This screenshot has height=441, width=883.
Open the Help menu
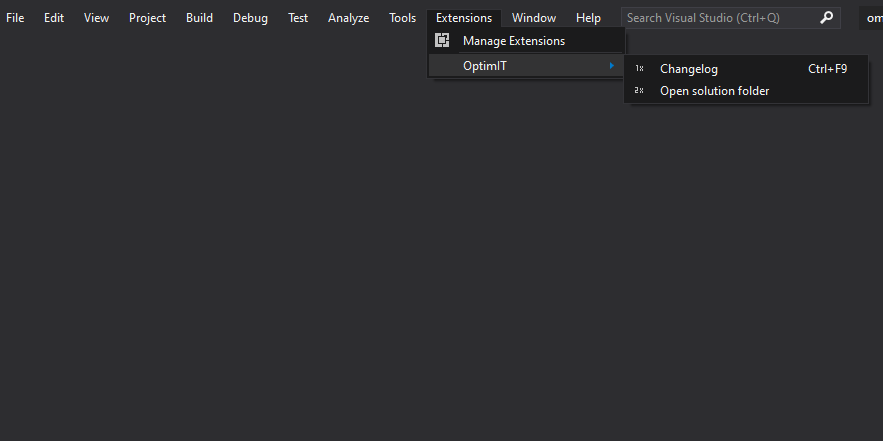(588, 18)
